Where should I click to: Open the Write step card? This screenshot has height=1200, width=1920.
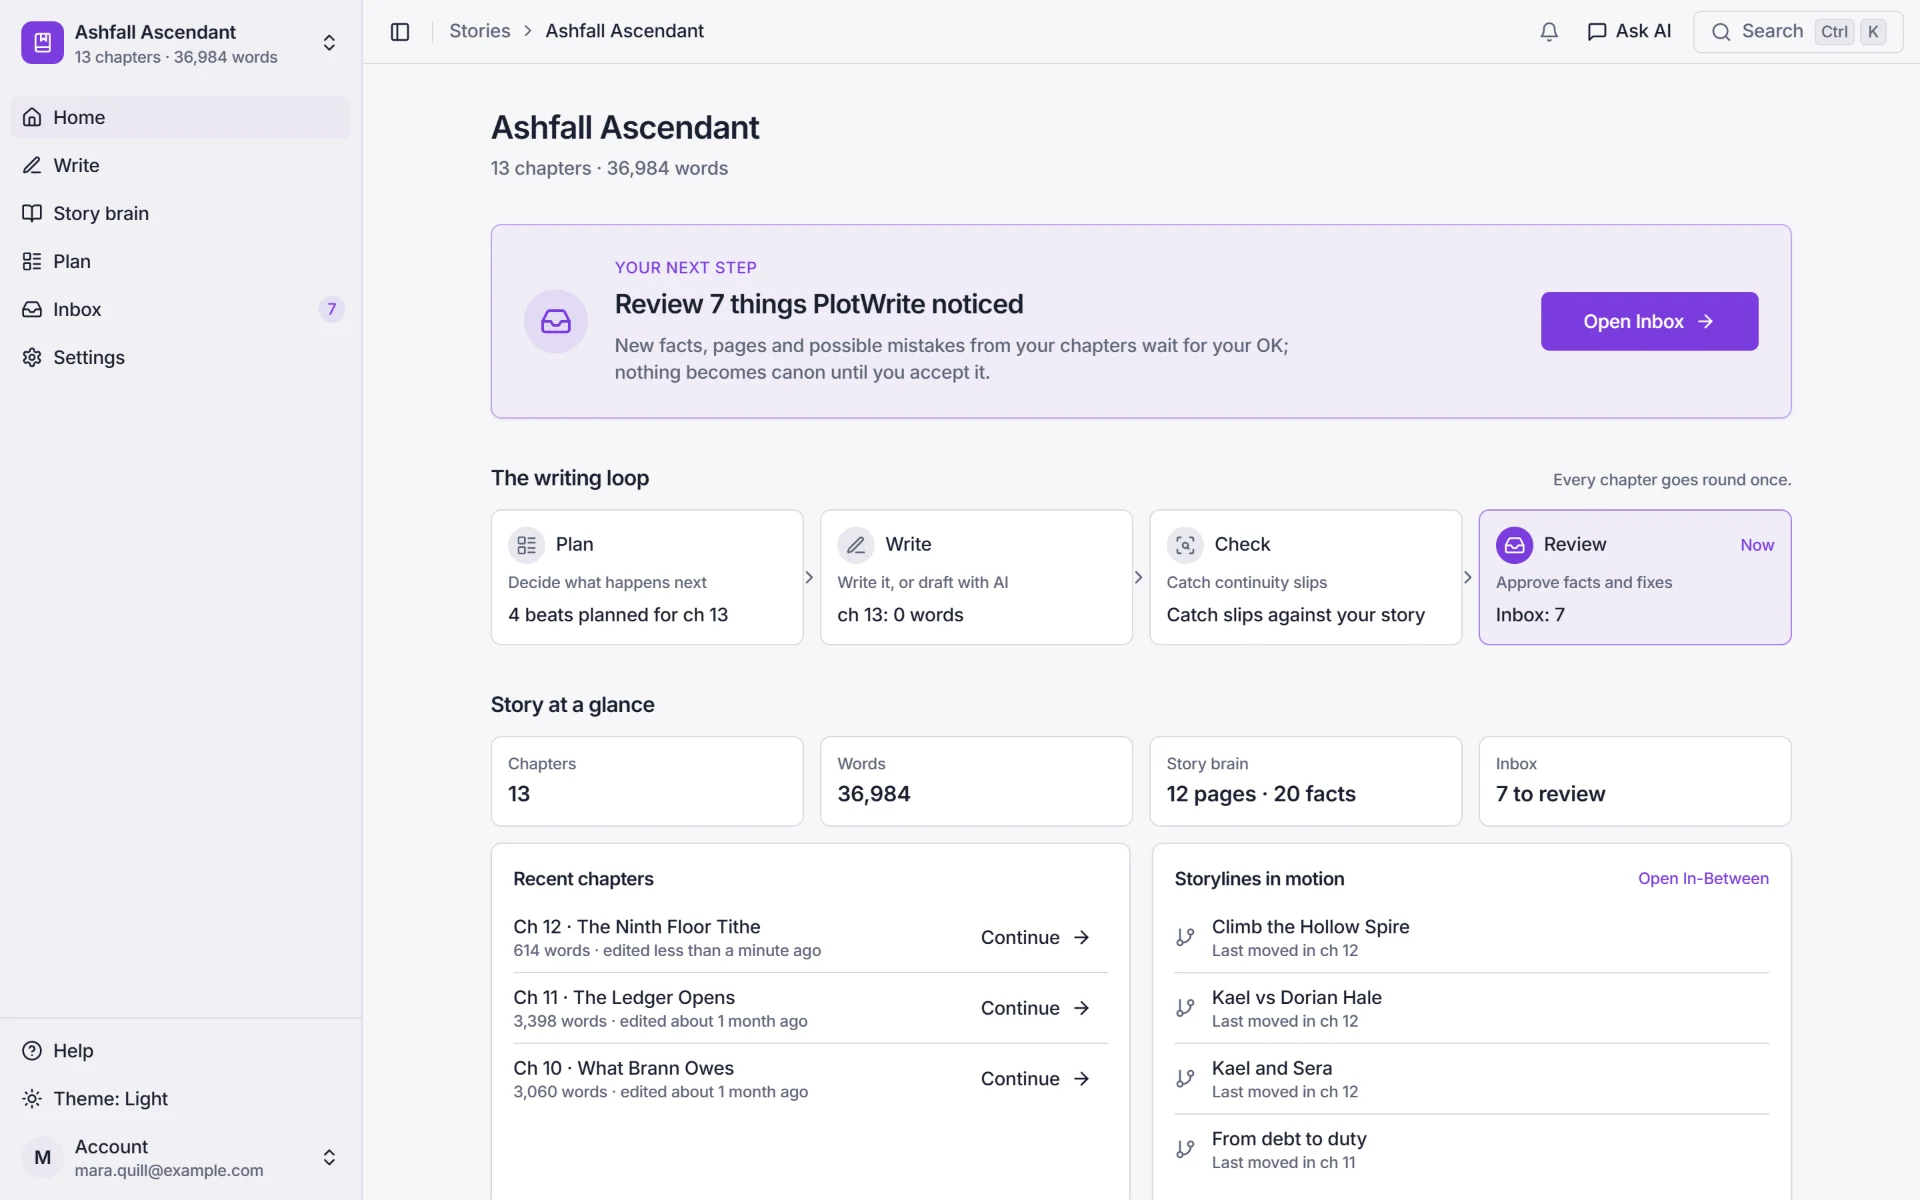coord(976,578)
